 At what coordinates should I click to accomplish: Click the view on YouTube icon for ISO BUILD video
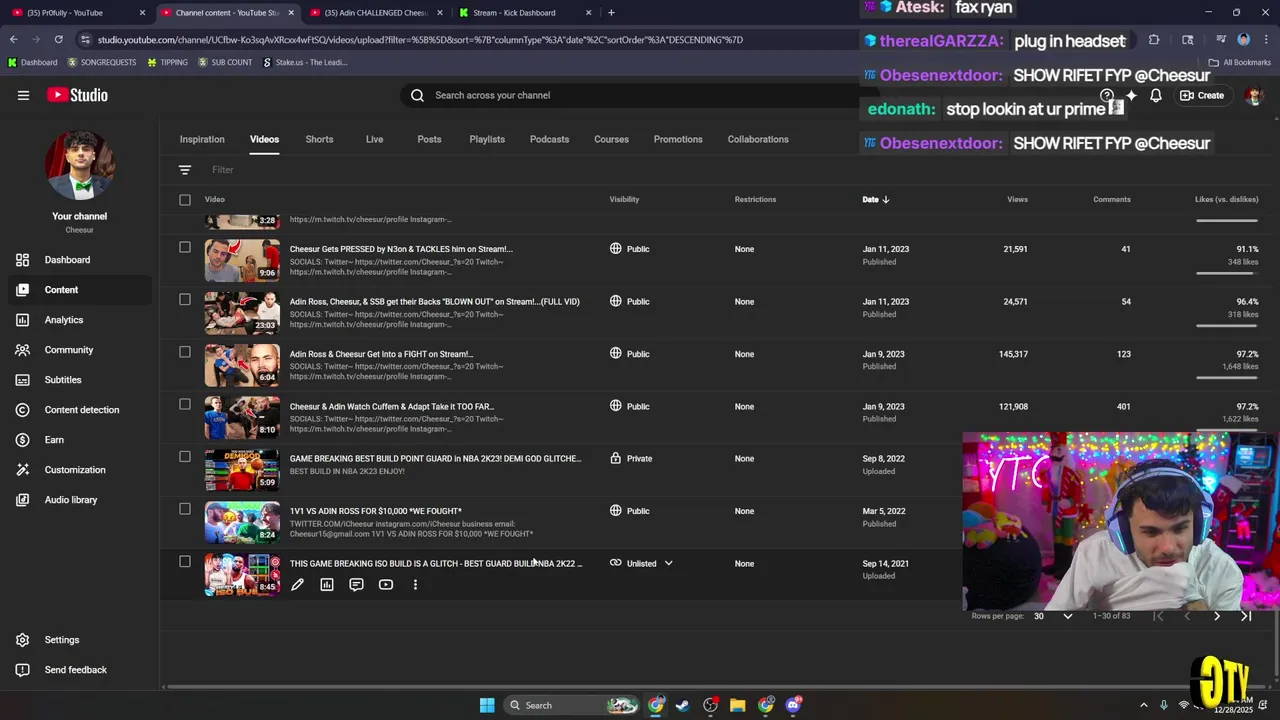click(386, 585)
